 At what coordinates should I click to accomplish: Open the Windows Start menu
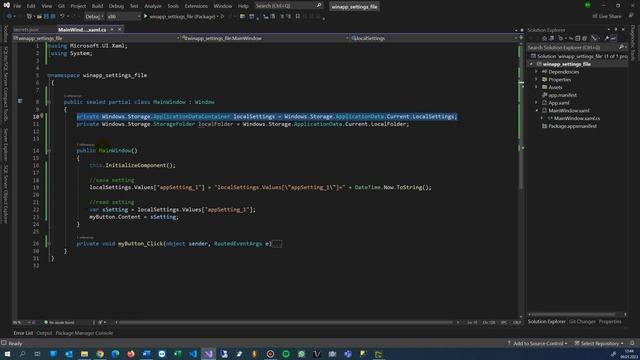coord(7,354)
